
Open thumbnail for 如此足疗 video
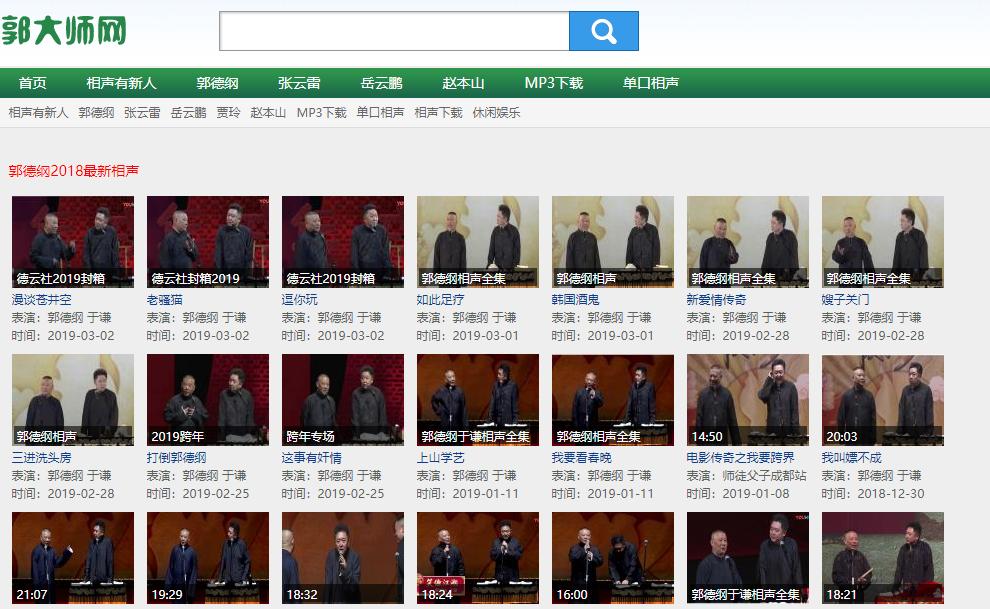pos(478,242)
